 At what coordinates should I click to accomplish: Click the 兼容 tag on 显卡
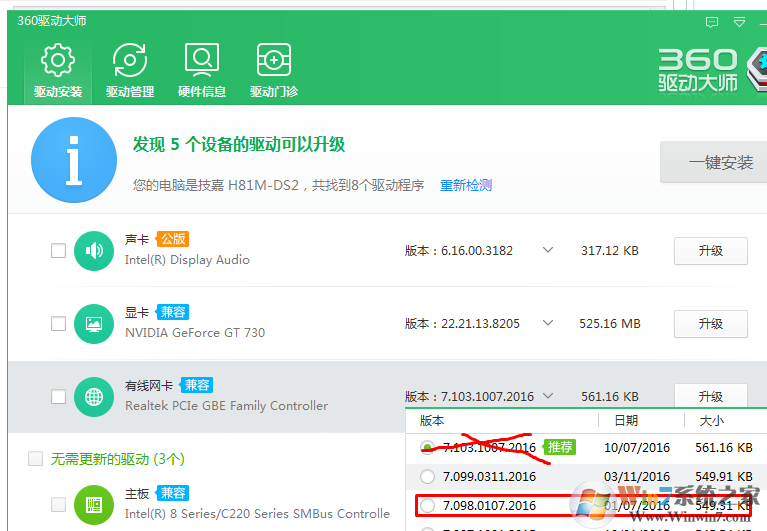(x=173, y=312)
